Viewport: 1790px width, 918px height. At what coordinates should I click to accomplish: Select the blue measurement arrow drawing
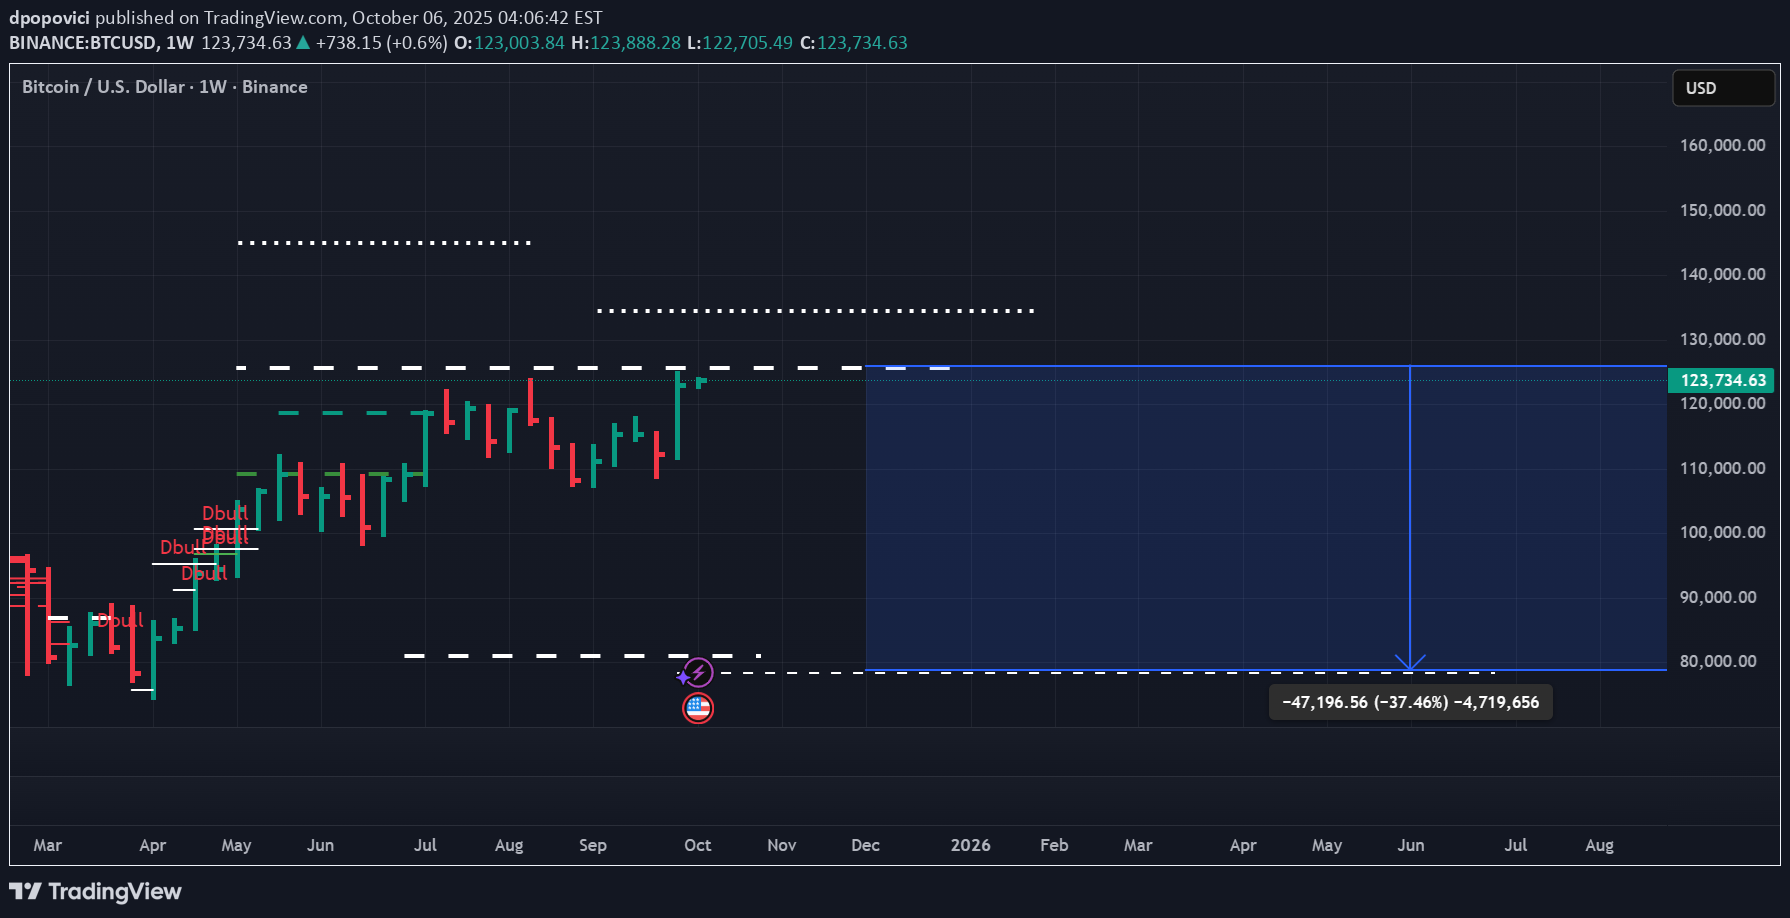click(x=1410, y=520)
